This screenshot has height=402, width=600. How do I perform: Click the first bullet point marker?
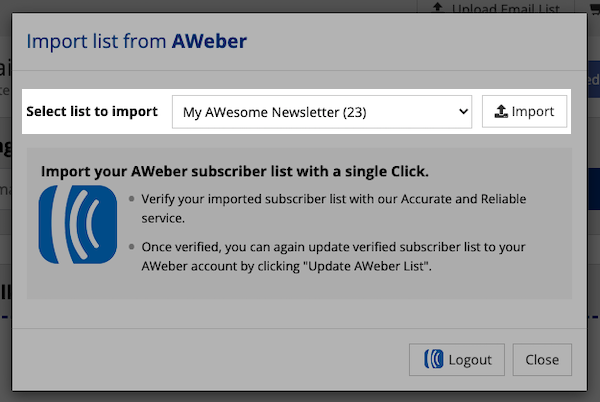coord(132,199)
